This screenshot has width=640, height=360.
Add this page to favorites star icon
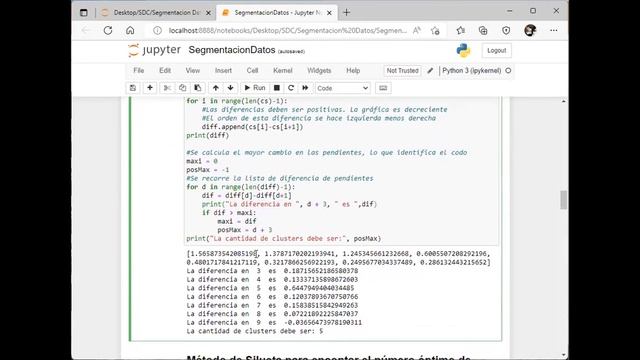435,31
